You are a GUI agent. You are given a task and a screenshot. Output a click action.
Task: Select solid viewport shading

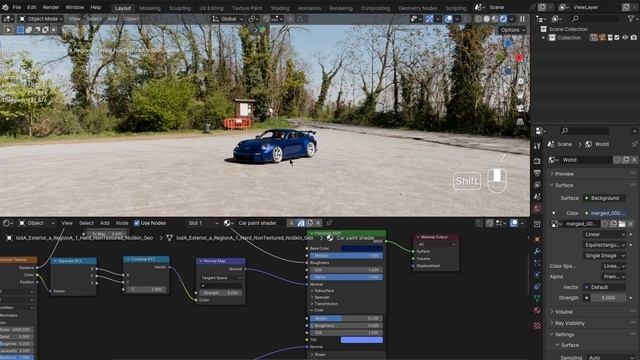(487, 19)
